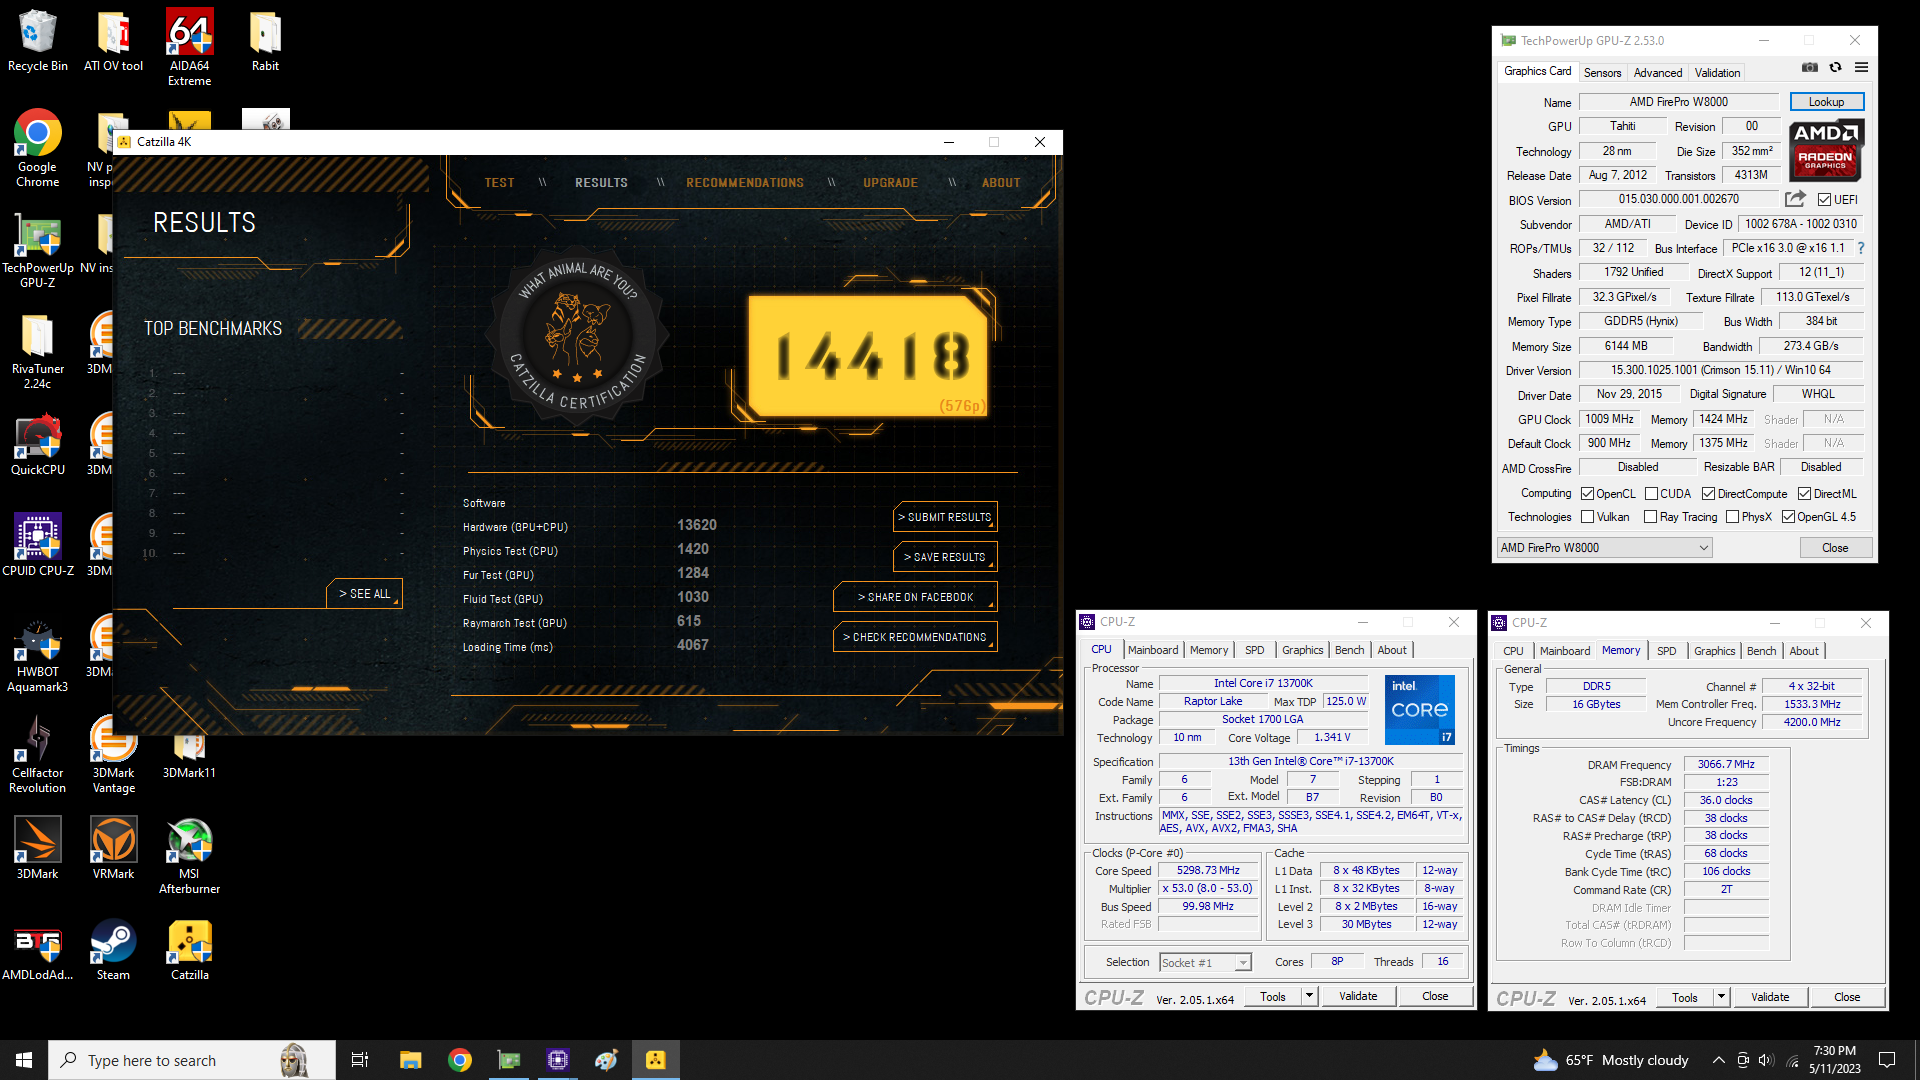Open CPUID CPU-Z desktop shortcut
Image resolution: width=1920 pixels, height=1080 pixels.
(x=38, y=546)
